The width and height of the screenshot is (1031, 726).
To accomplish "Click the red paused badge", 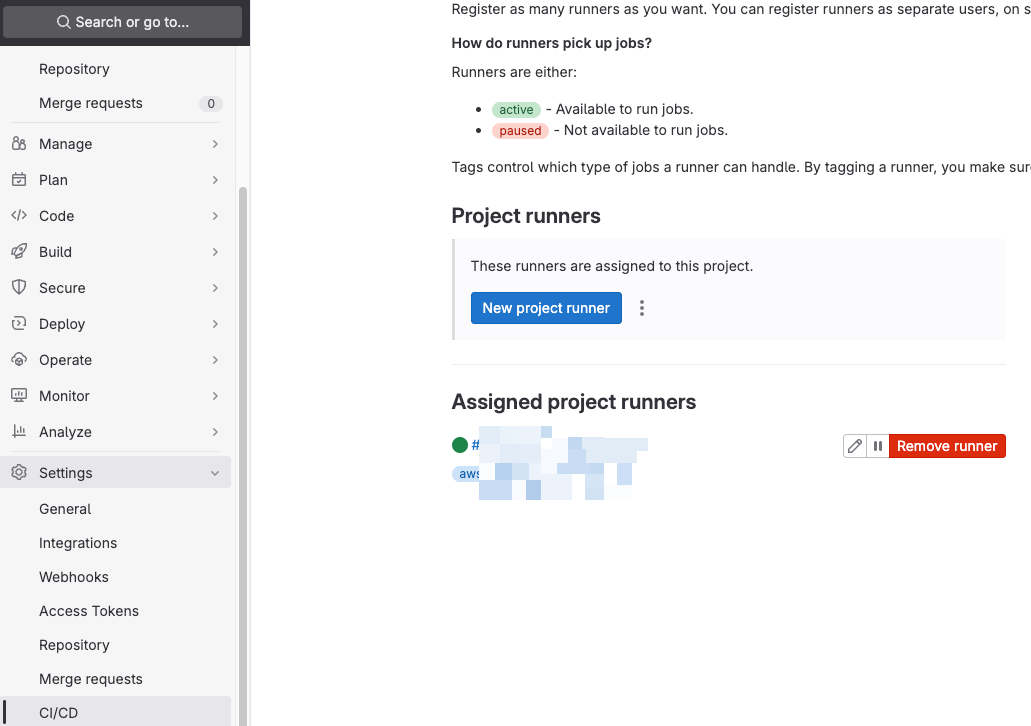I will coord(520,130).
